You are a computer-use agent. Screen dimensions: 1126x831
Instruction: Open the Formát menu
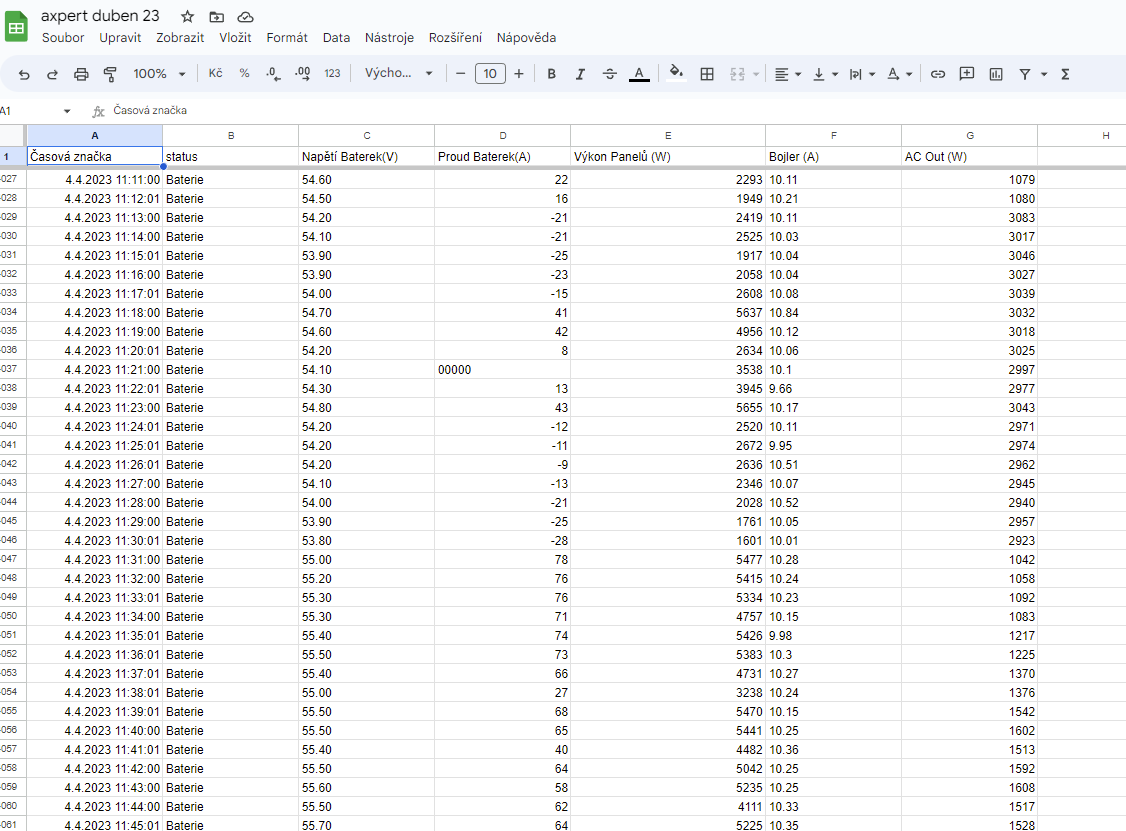[x=286, y=38]
